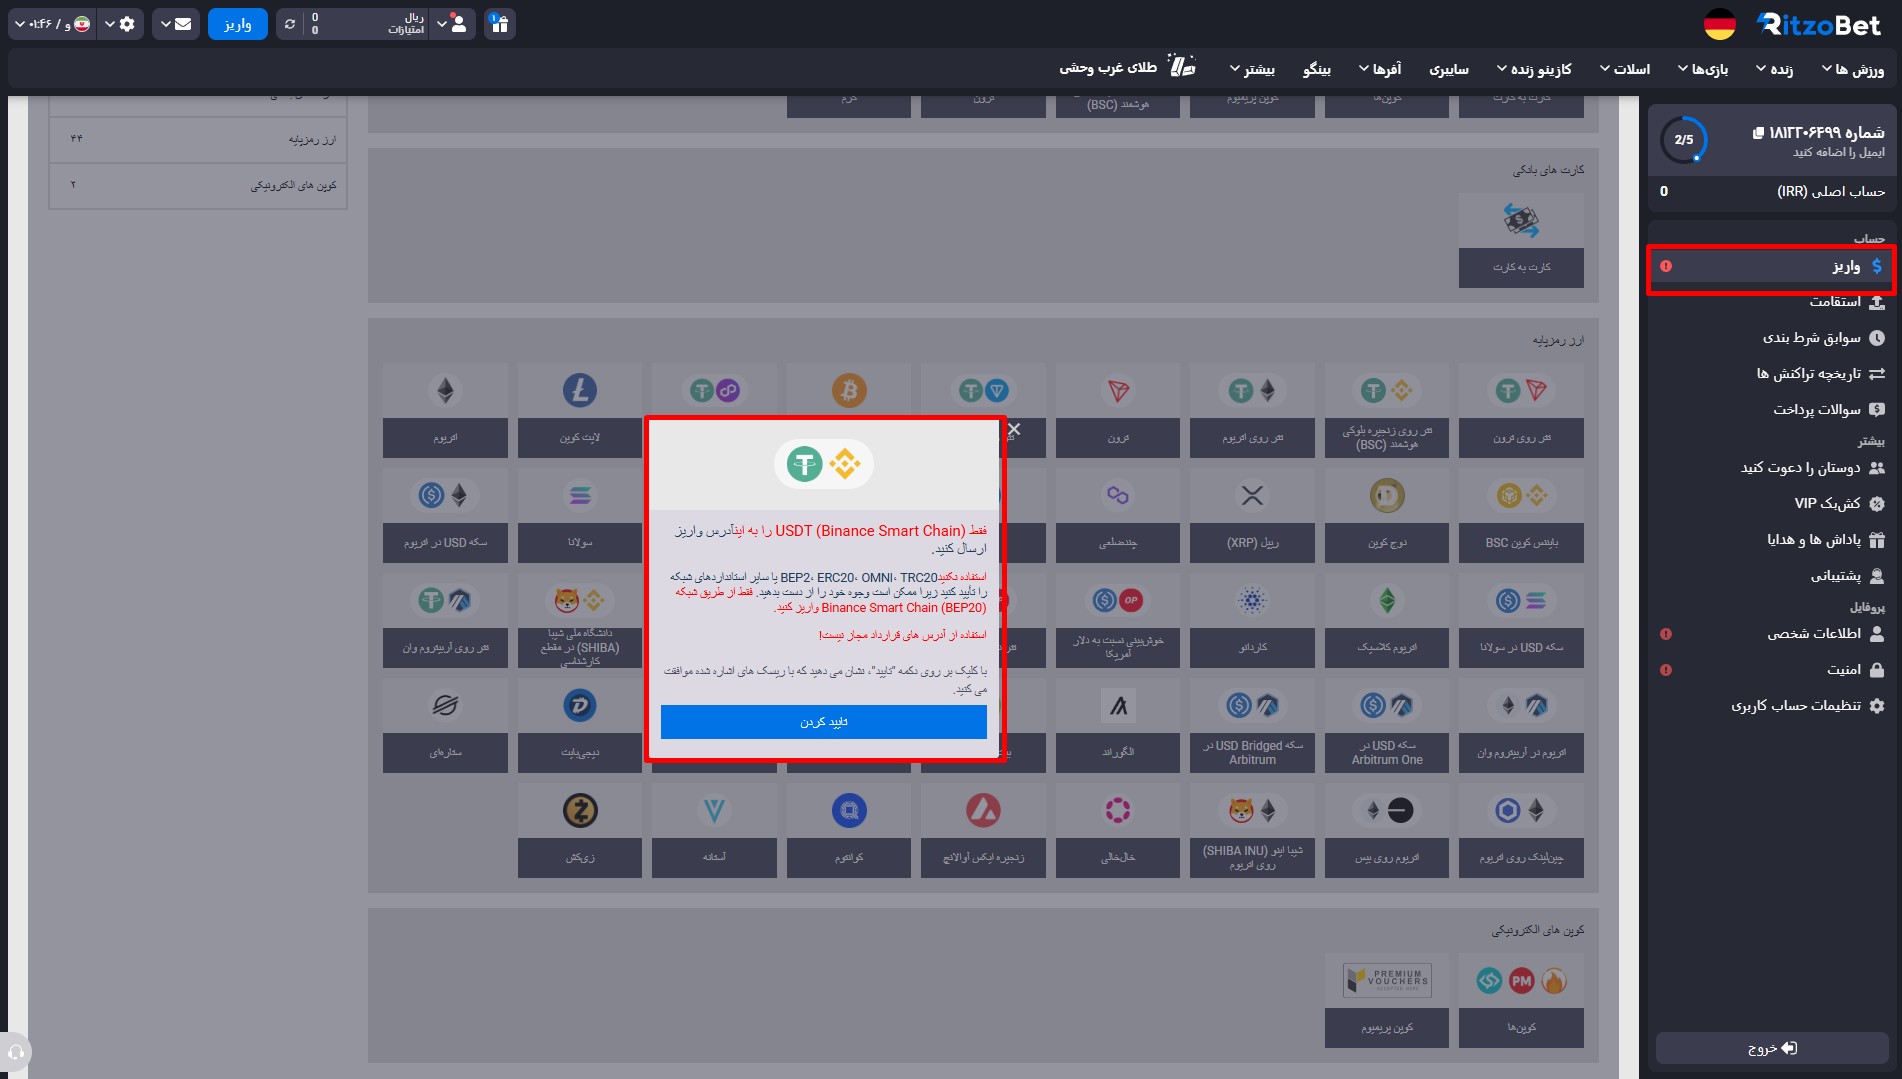Viewport: 1902px width, 1079px height.
Task: Click the German flag icon near the logo
Action: [x=1720, y=25]
